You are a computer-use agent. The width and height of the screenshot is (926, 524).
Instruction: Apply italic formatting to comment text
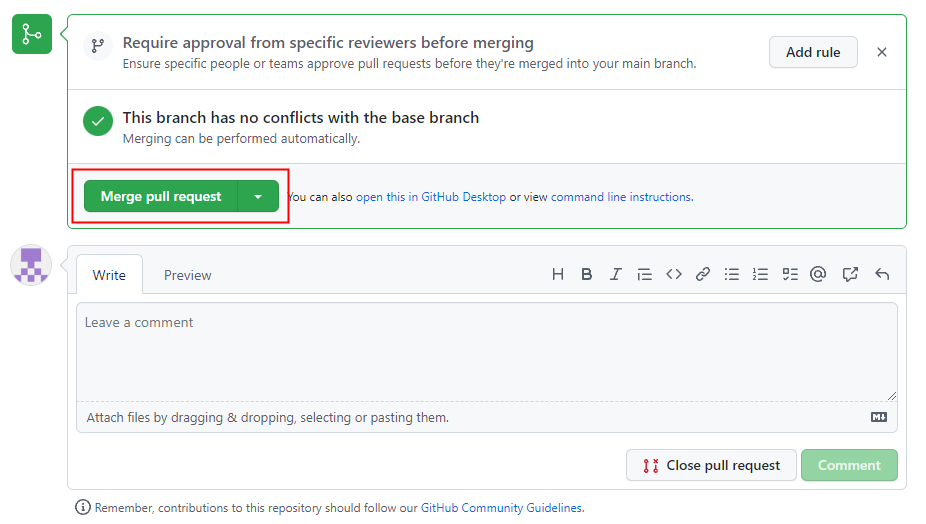616,274
